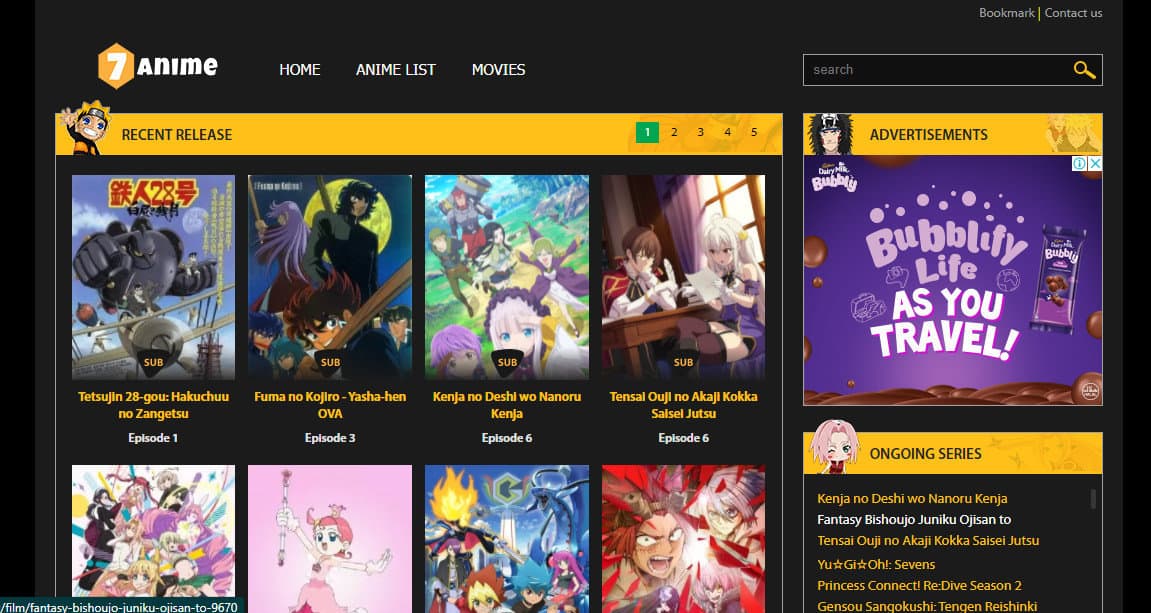
Task: Click SUB badge on Kenja no Deshi poster
Action: (x=507, y=363)
